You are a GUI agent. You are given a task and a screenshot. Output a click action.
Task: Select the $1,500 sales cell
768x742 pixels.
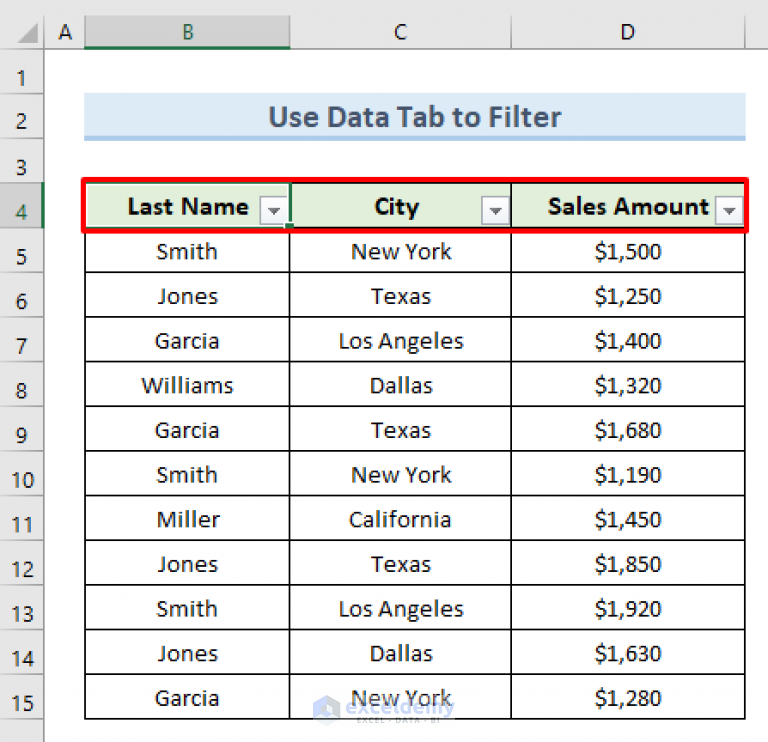[x=627, y=251]
